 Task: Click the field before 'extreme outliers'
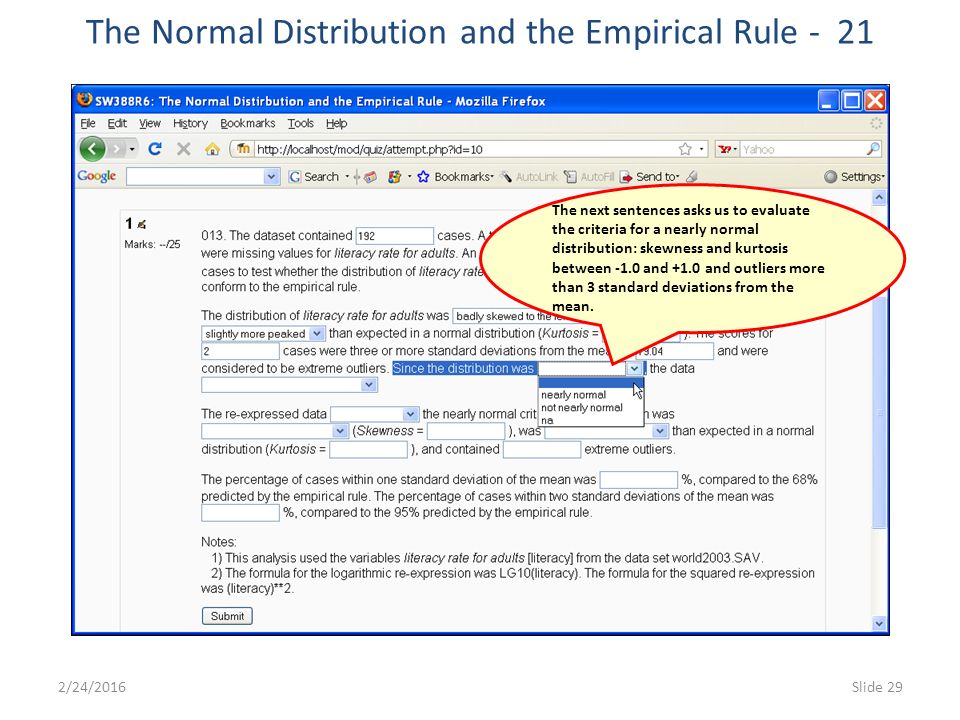pyautogui.click(x=542, y=449)
